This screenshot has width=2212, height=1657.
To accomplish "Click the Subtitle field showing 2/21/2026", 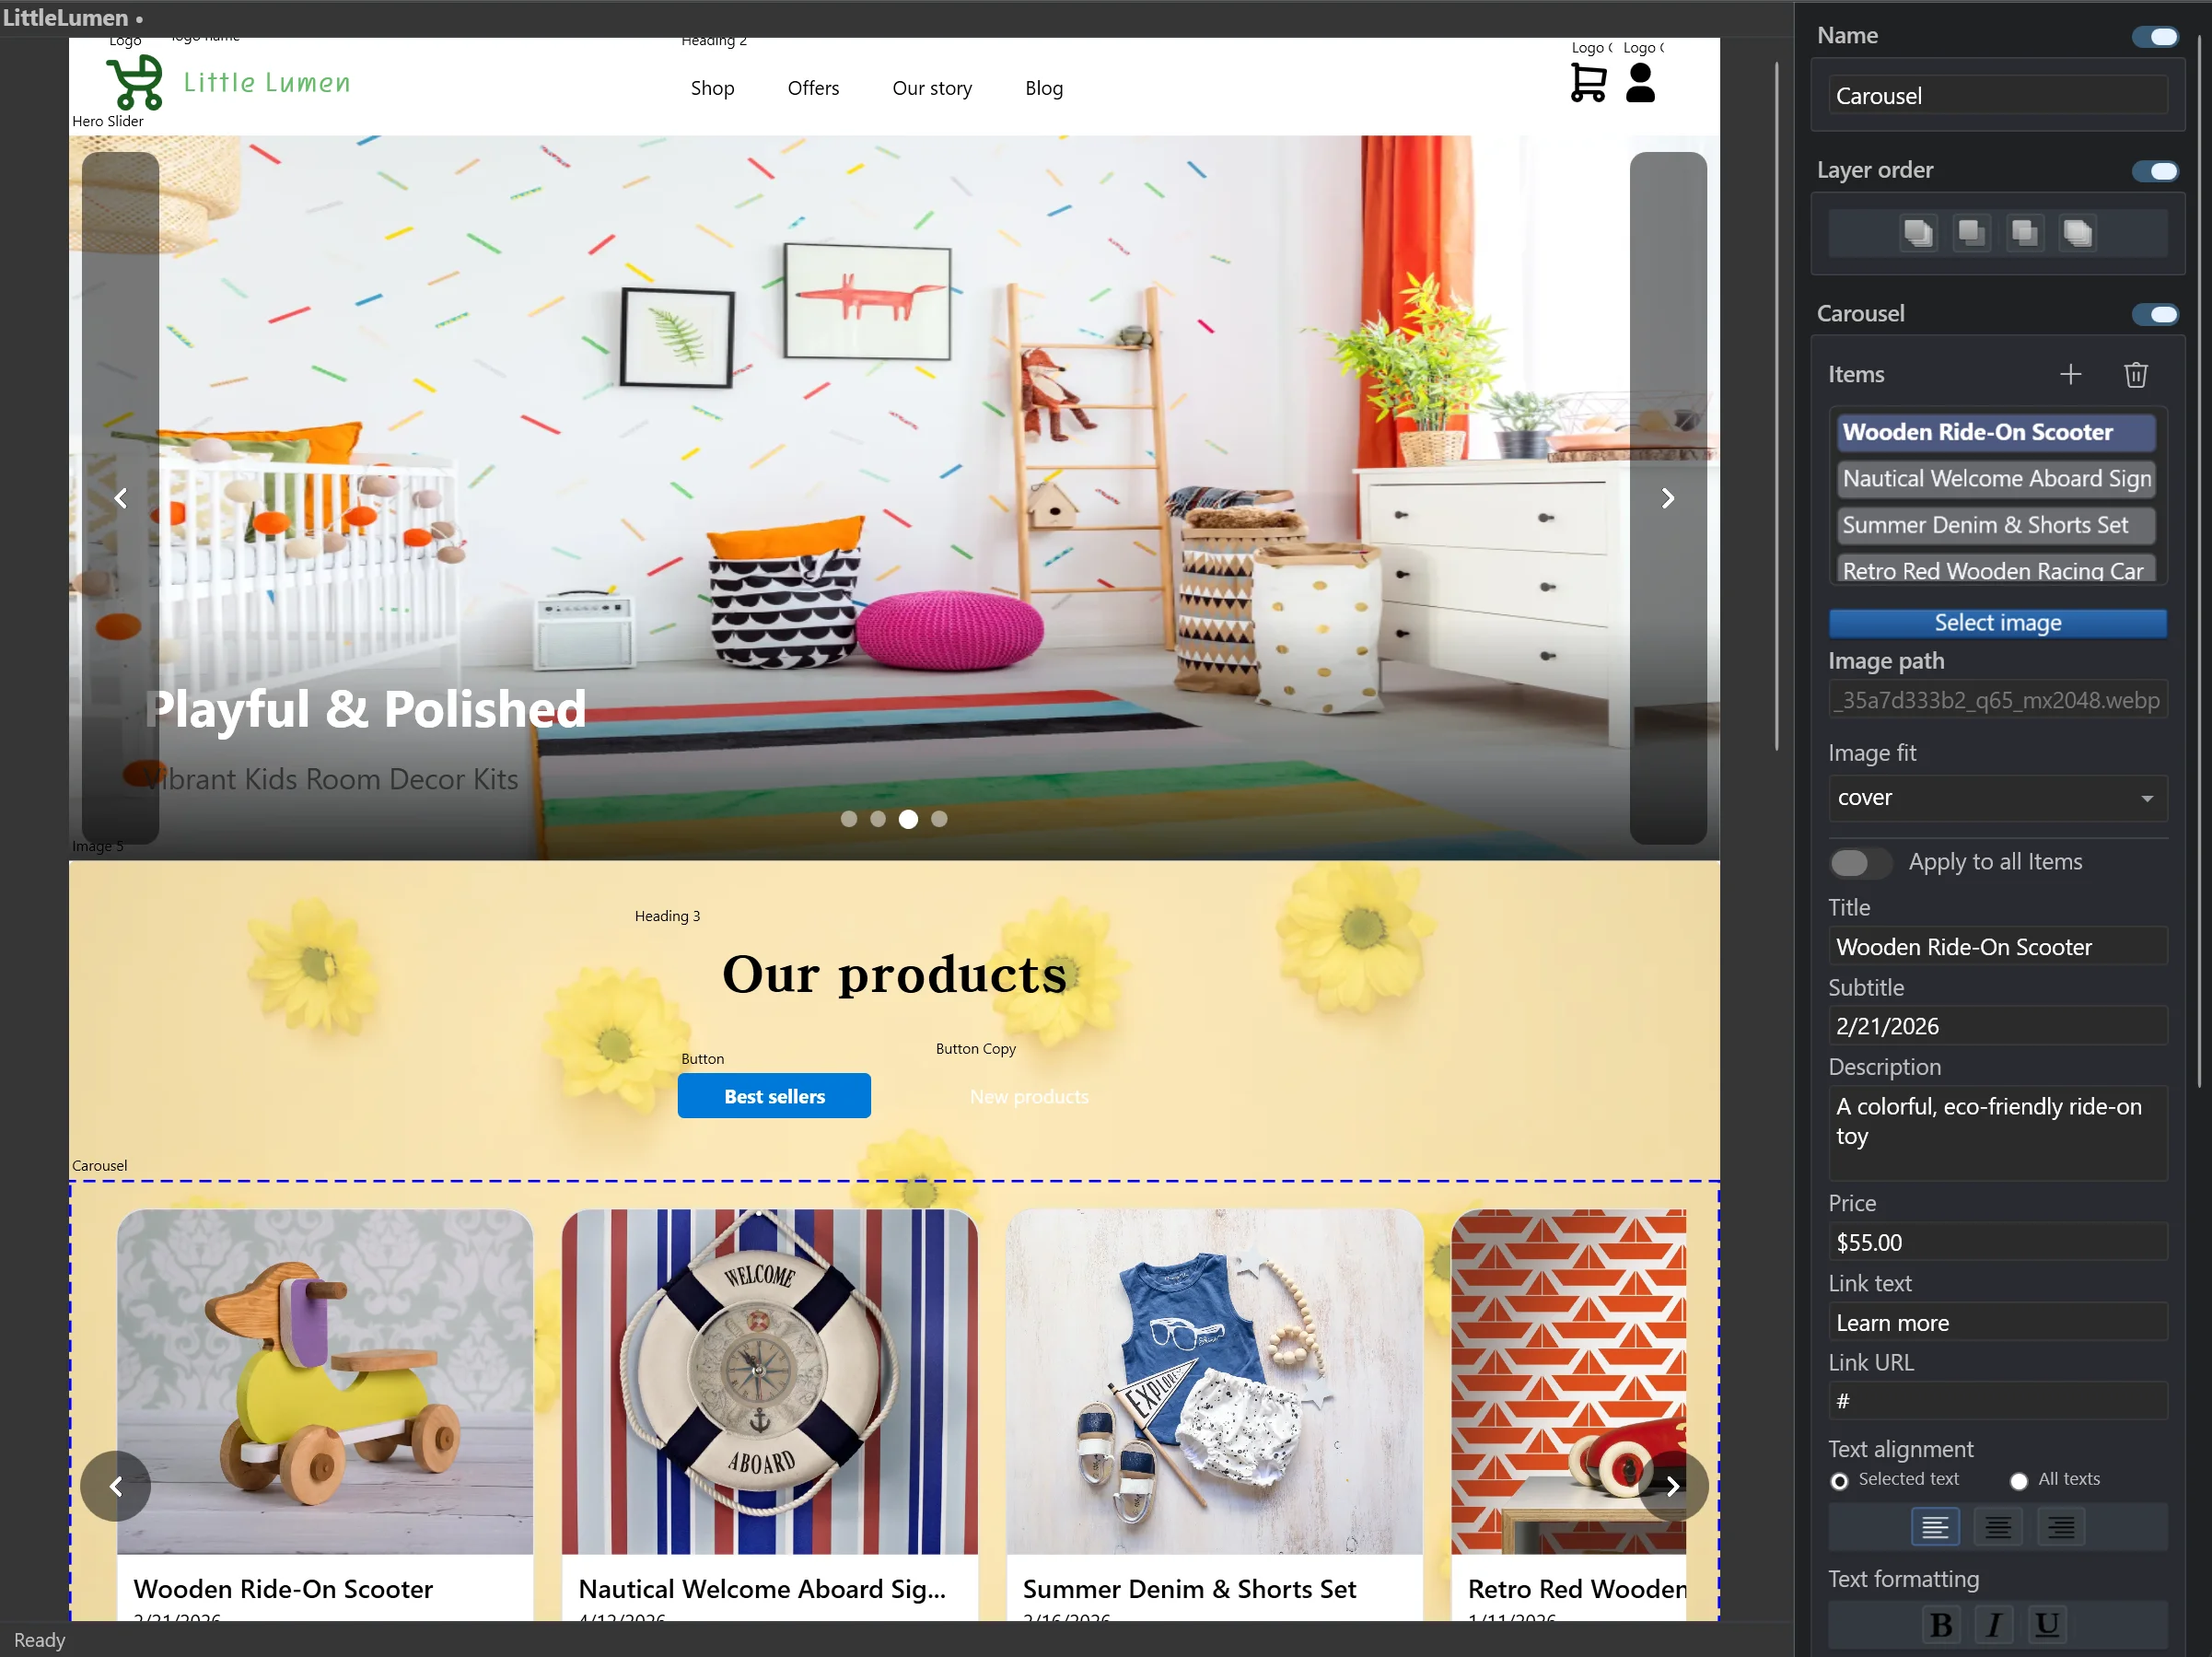I will 1997,1026.
